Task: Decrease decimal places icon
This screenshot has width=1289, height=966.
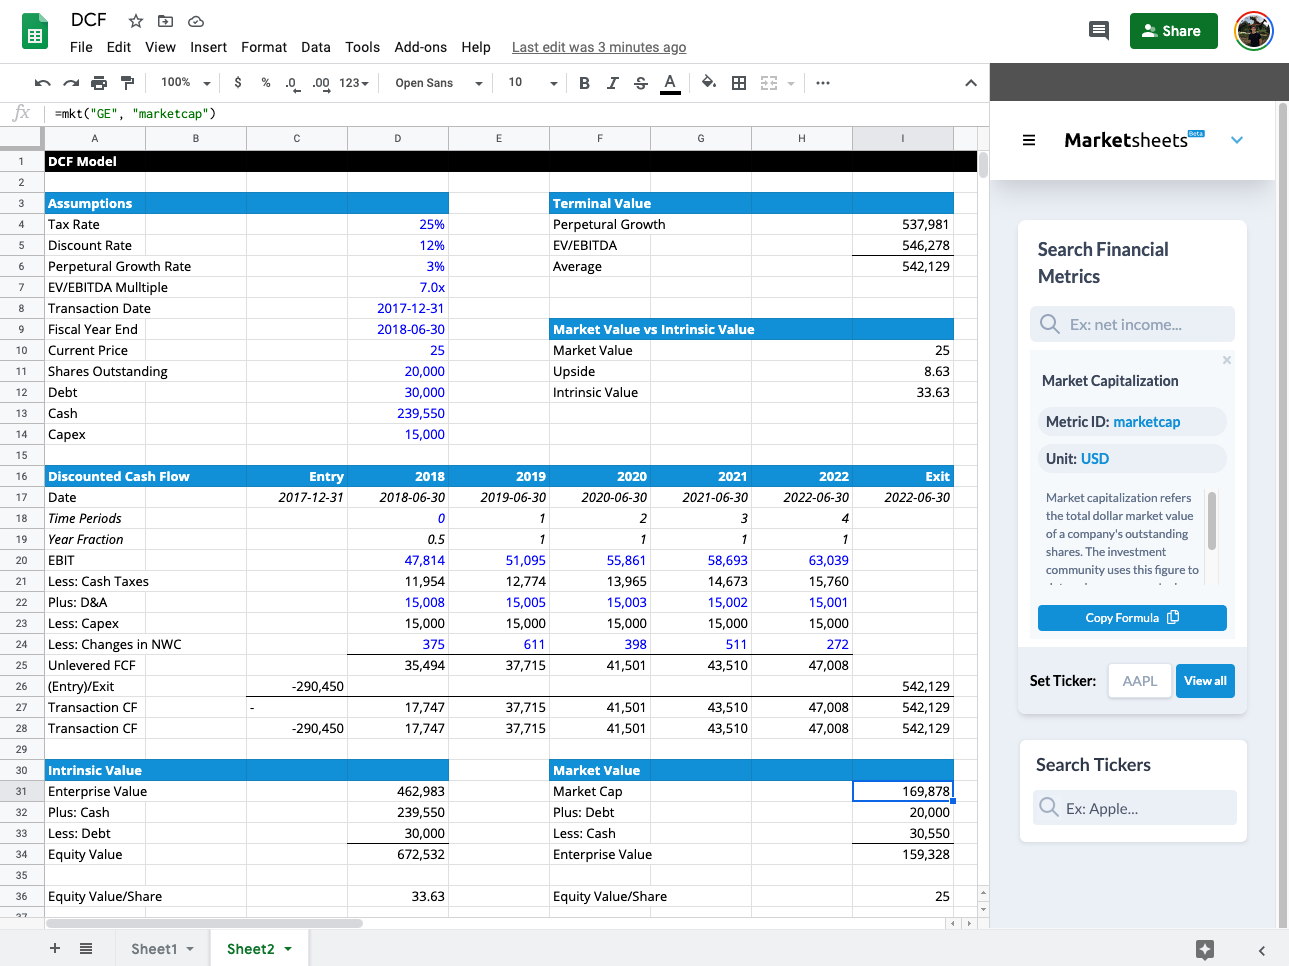Action: pos(291,83)
